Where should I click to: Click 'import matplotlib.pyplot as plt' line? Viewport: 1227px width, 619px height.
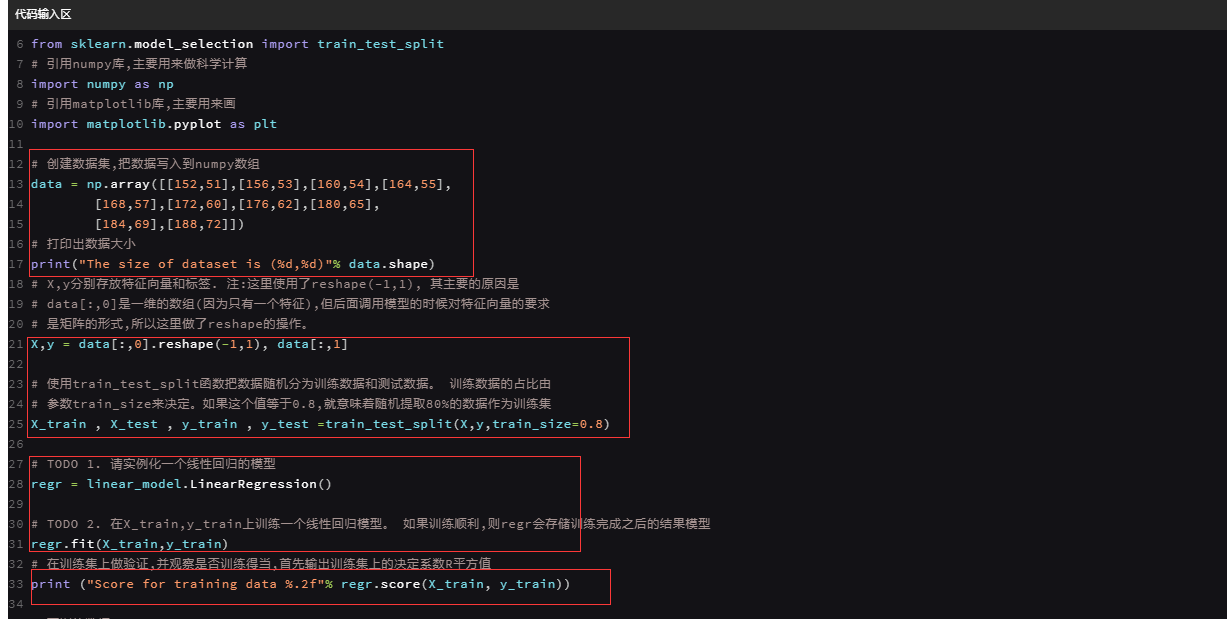[154, 124]
